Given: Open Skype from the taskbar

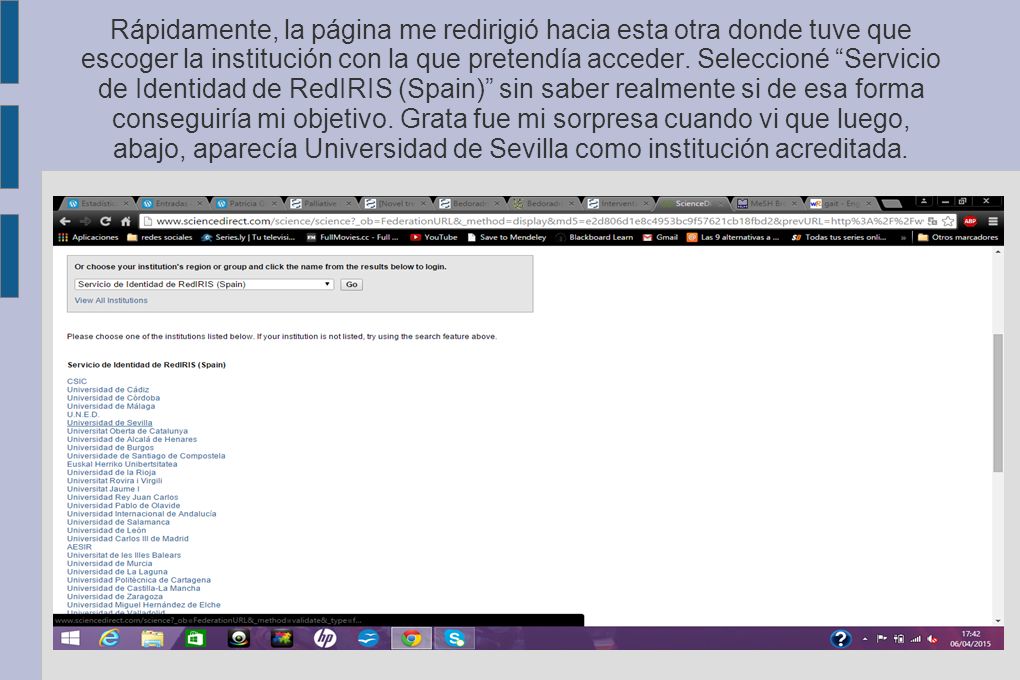Looking at the screenshot, I should point(454,638).
